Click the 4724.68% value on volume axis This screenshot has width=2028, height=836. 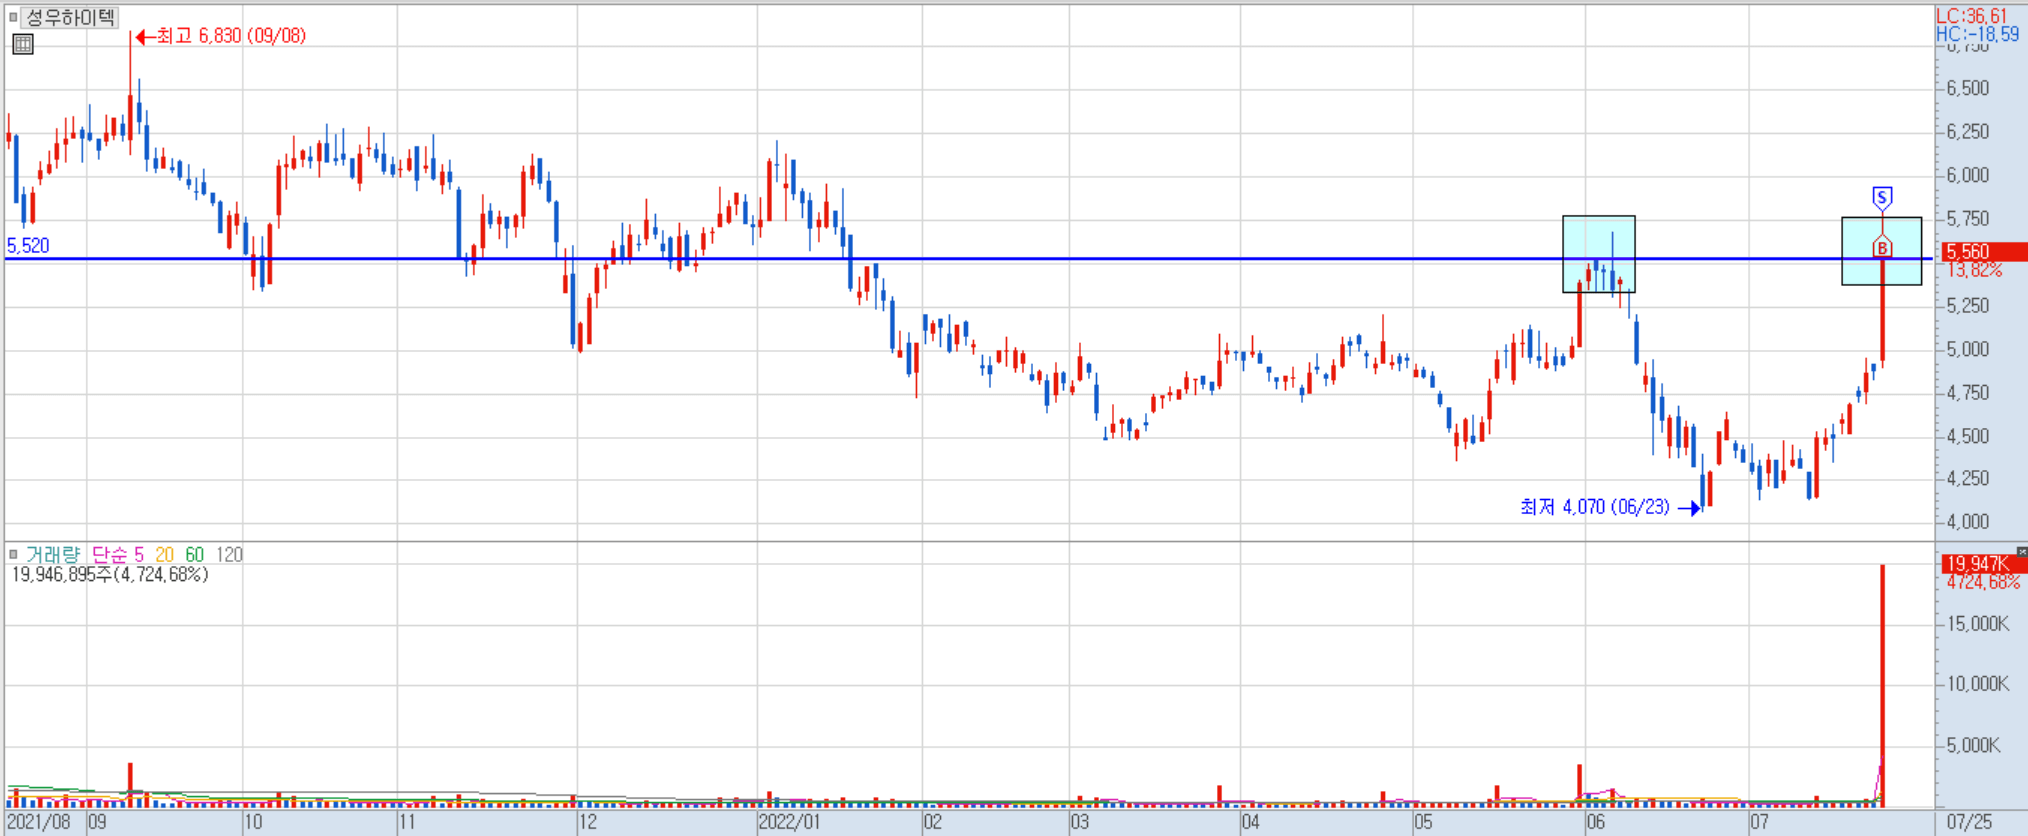point(1983,582)
